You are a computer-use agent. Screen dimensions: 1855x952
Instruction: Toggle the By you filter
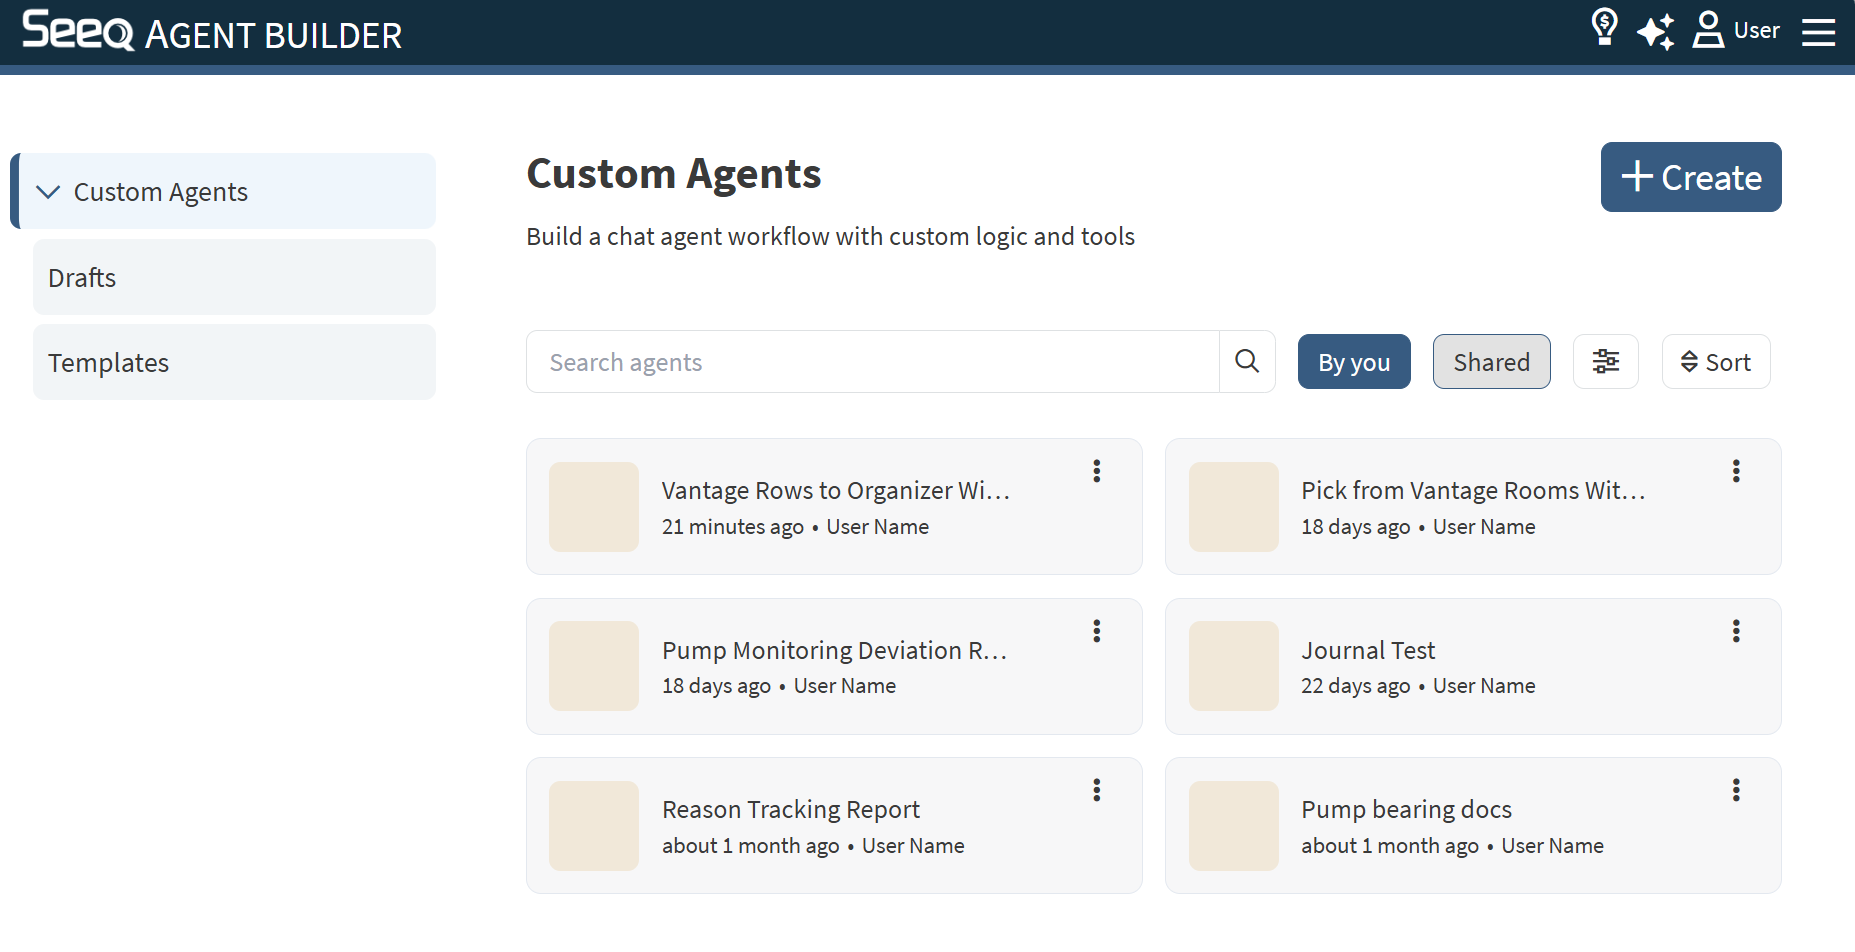click(1353, 362)
